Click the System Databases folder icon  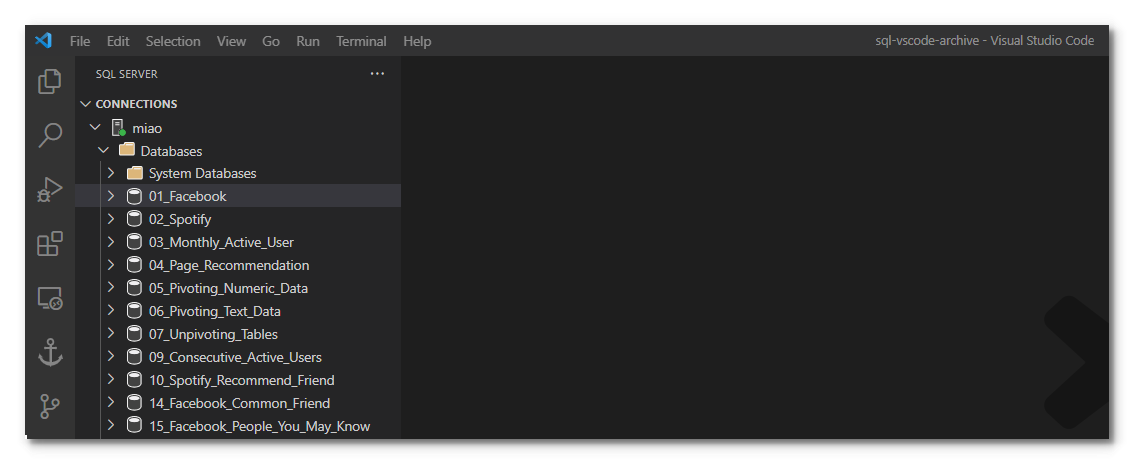pos(135,173)
